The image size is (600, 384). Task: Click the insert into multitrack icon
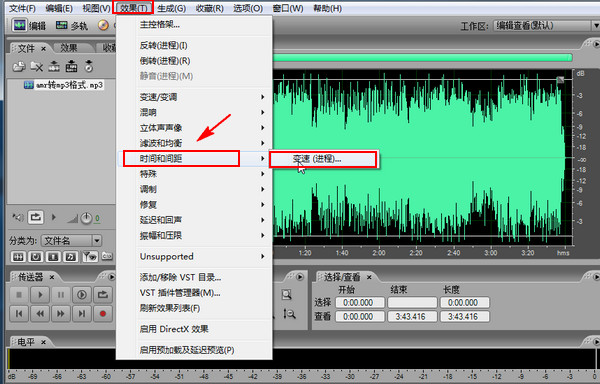(71, 67)
